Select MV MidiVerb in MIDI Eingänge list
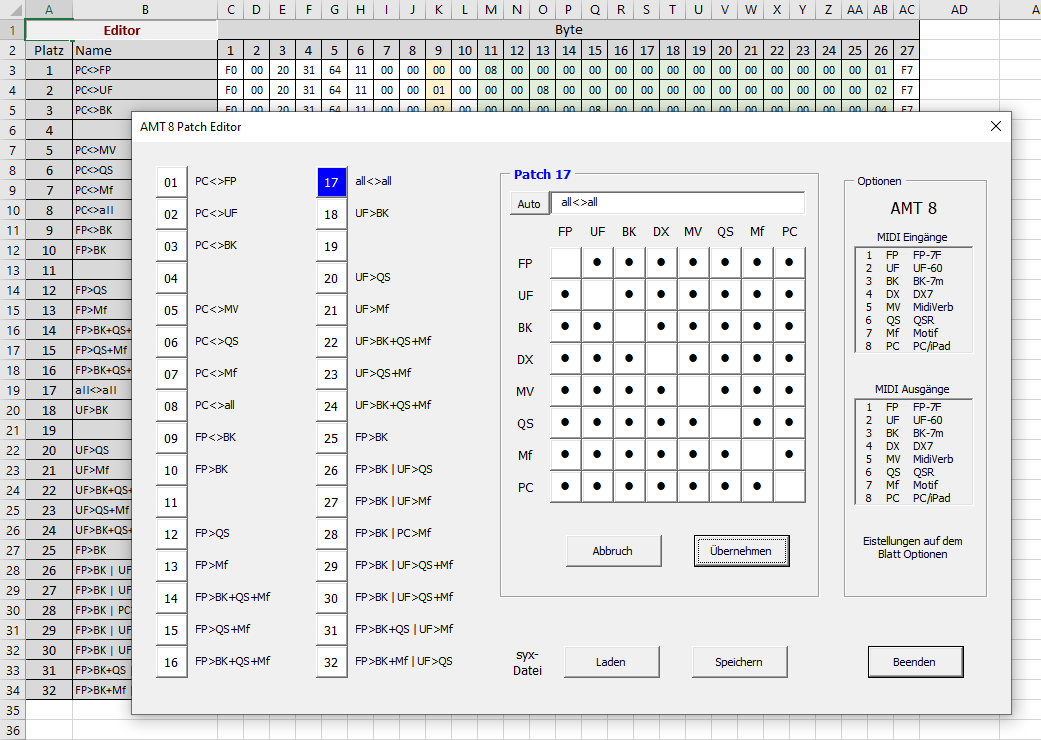The image size is (1041, 740). (915, 307)
